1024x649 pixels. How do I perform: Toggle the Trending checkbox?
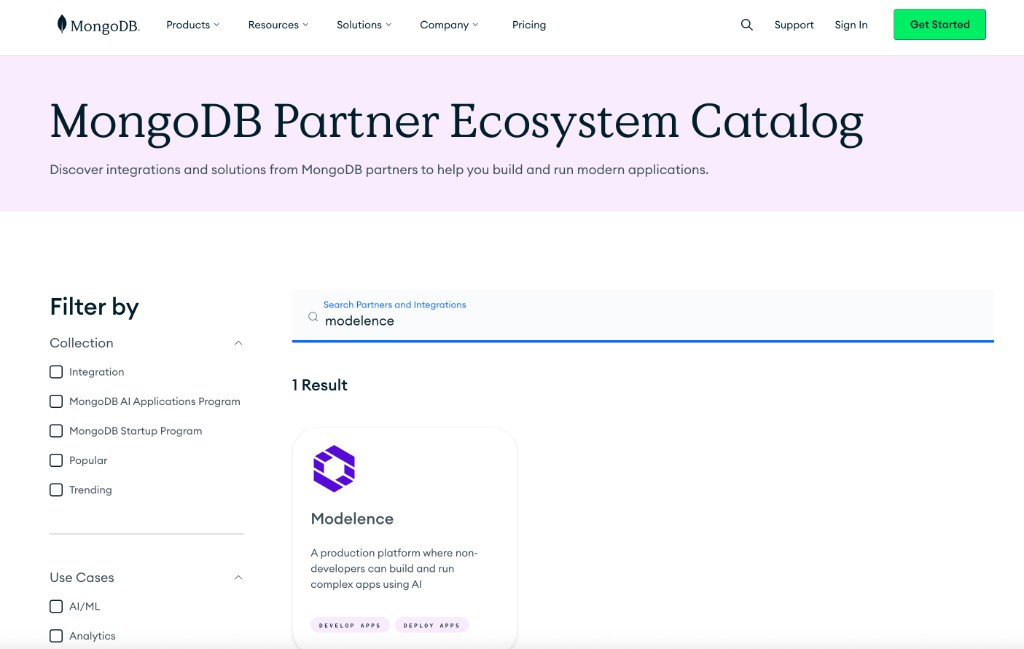56,490
